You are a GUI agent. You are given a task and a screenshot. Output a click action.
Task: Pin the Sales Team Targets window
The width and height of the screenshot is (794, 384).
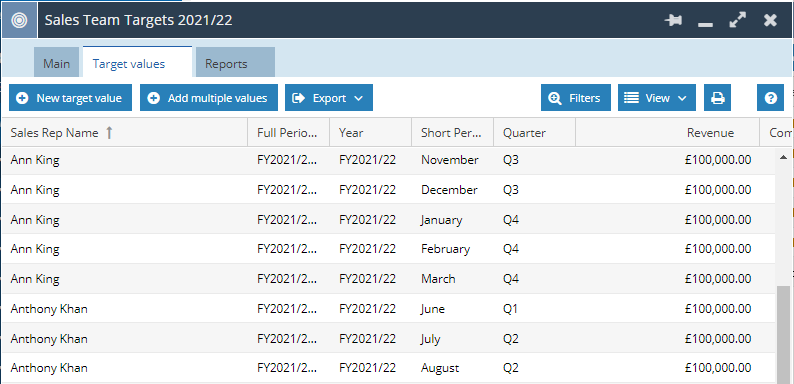click(673, 20)
